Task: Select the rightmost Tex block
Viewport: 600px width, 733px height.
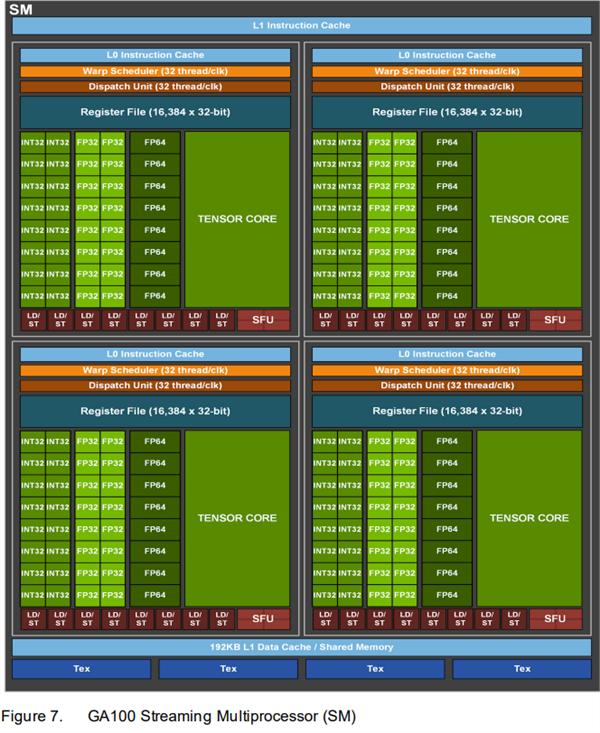Action: point(522,668)
